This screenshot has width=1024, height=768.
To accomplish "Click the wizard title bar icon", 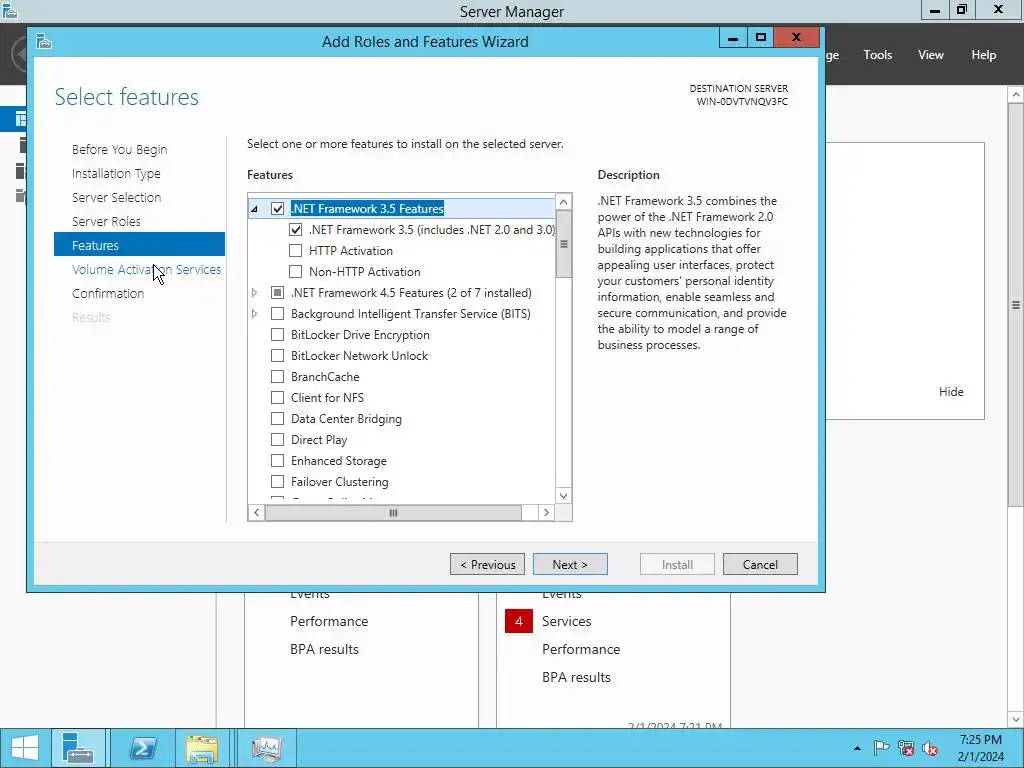I will [x=44, y=42].
